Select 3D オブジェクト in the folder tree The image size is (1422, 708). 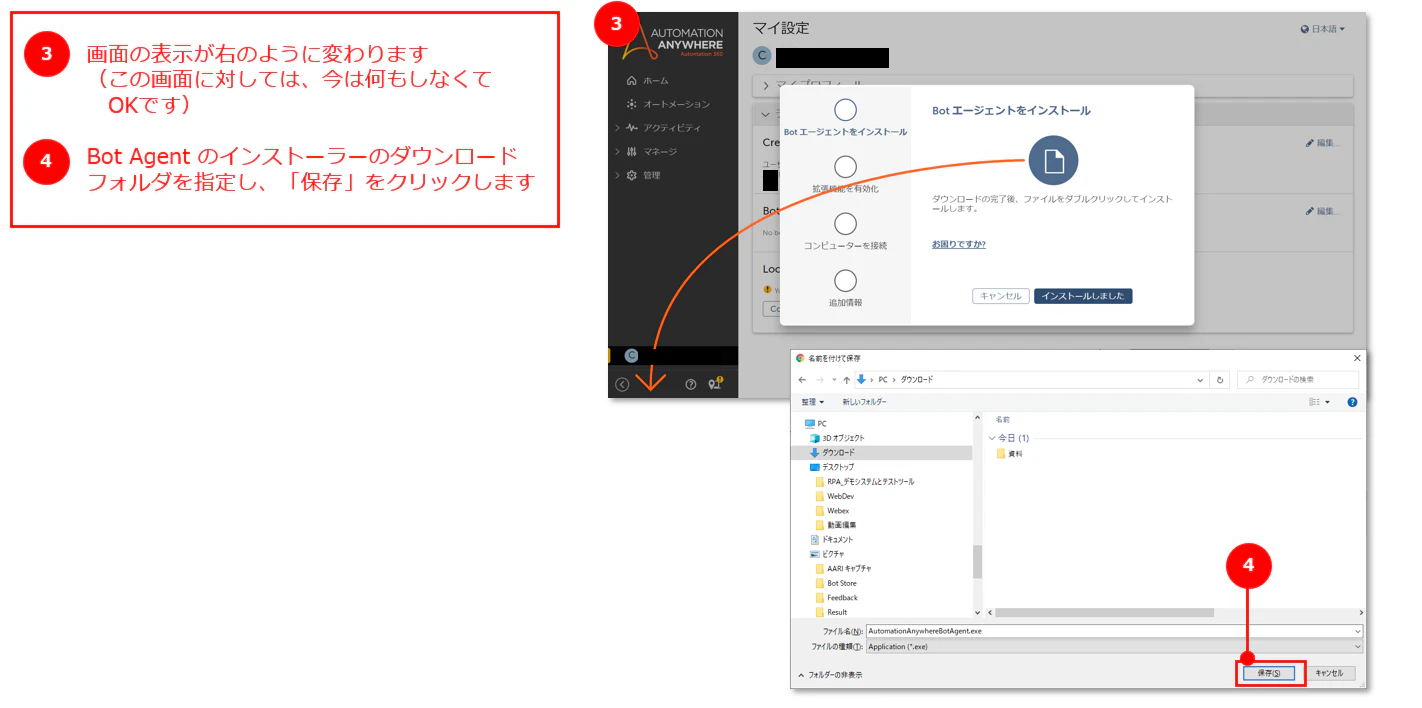837,438
